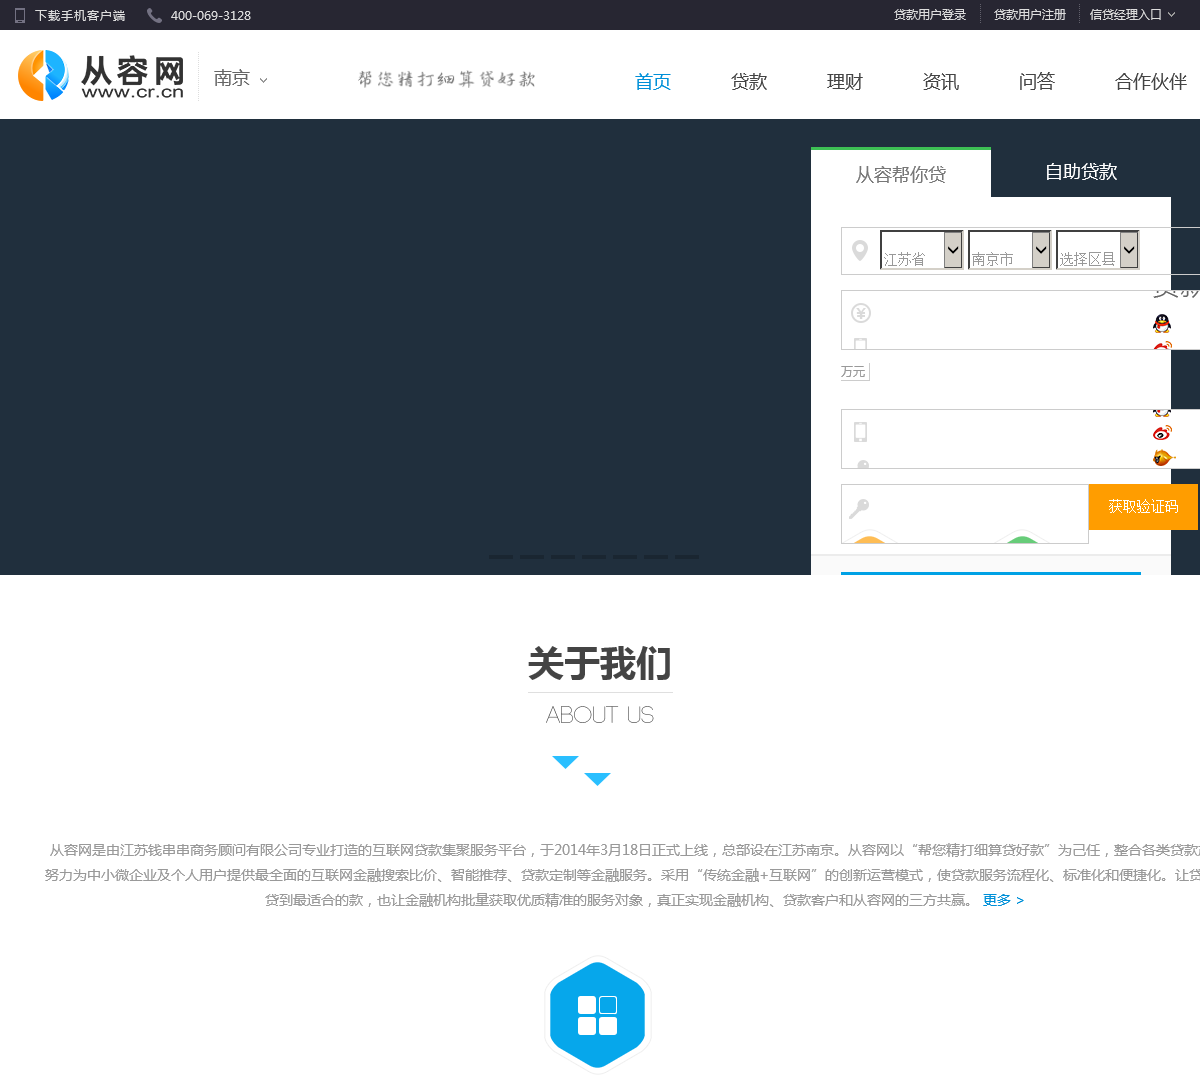Open the 问答 navigation item
1200x1091 pixels.
(1037, 82)
